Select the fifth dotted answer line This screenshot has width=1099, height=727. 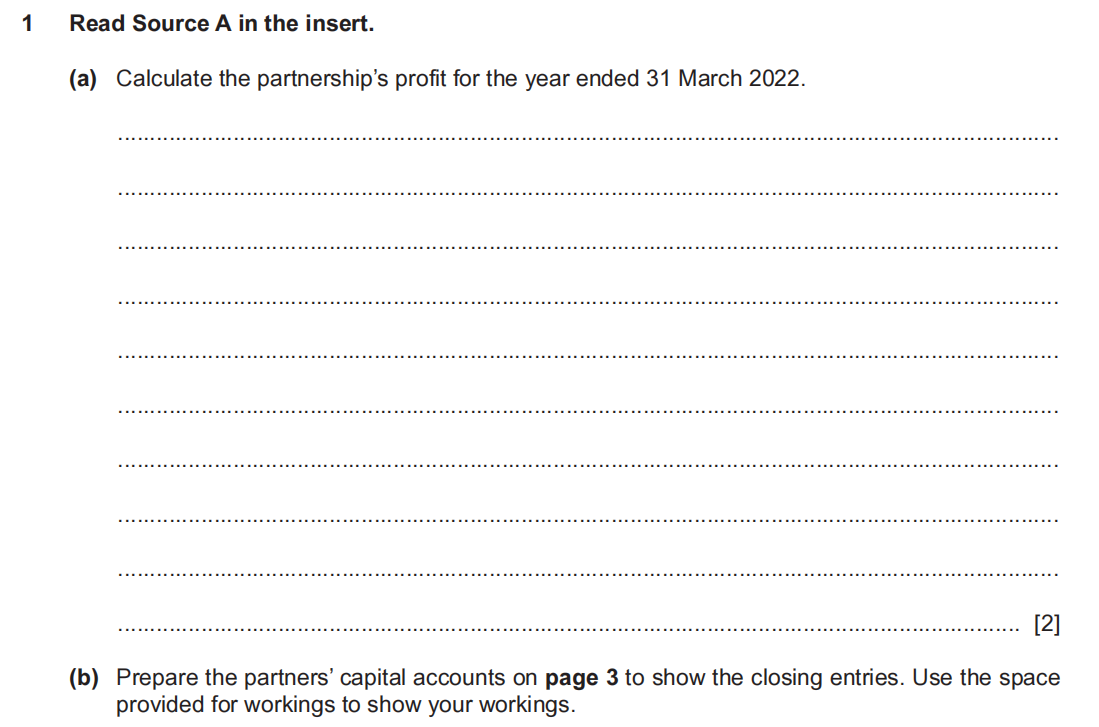586,356
